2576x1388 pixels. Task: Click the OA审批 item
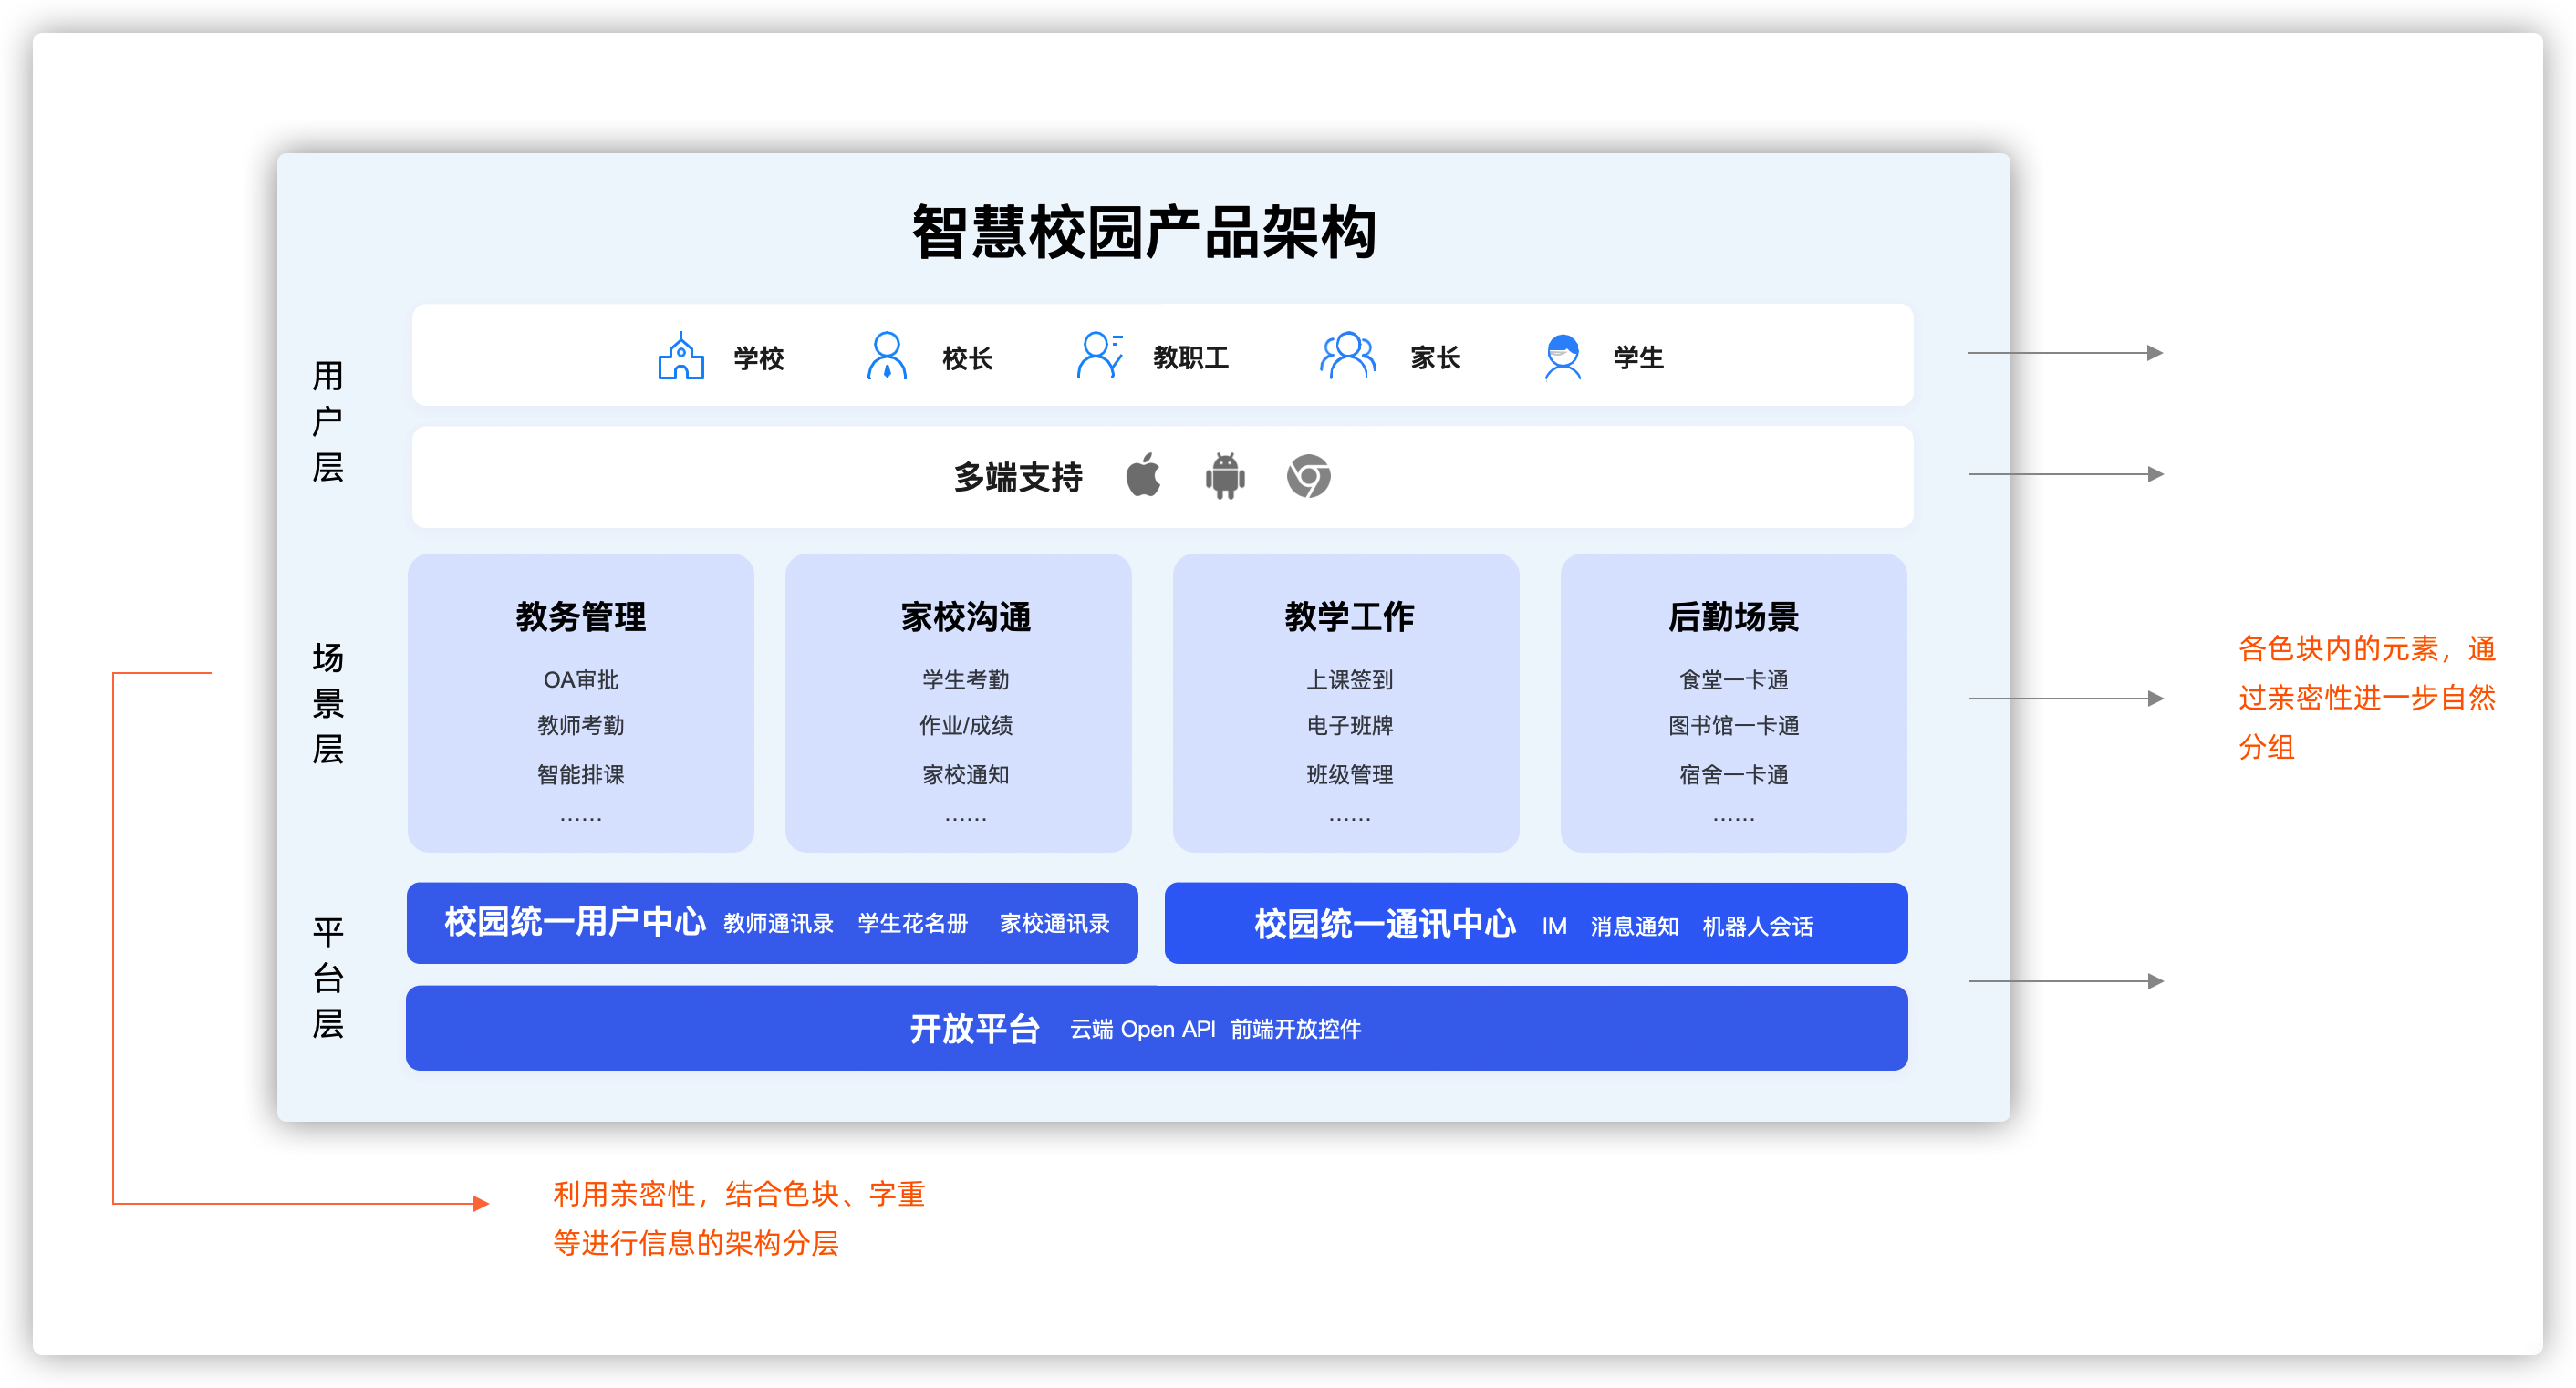pyautogui.click(x=581, y=680)
